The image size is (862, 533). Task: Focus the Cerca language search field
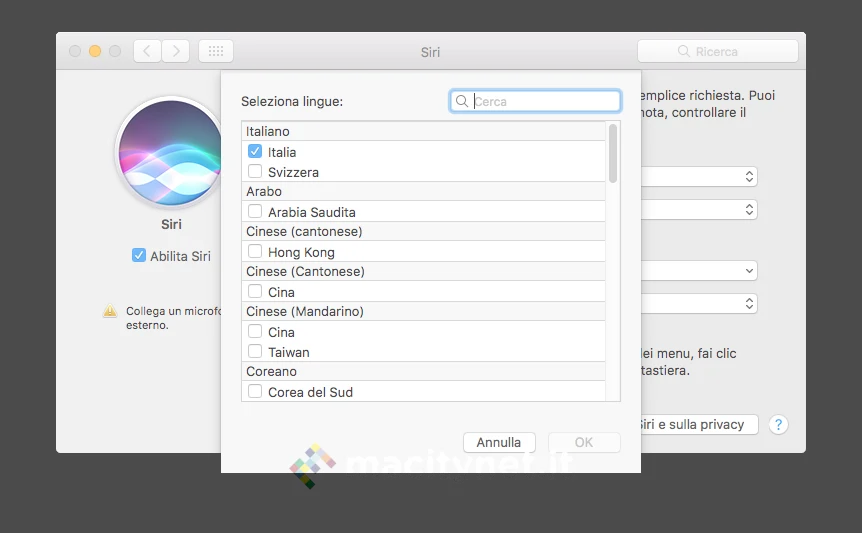pyautogui.click(x=535, y=101)
